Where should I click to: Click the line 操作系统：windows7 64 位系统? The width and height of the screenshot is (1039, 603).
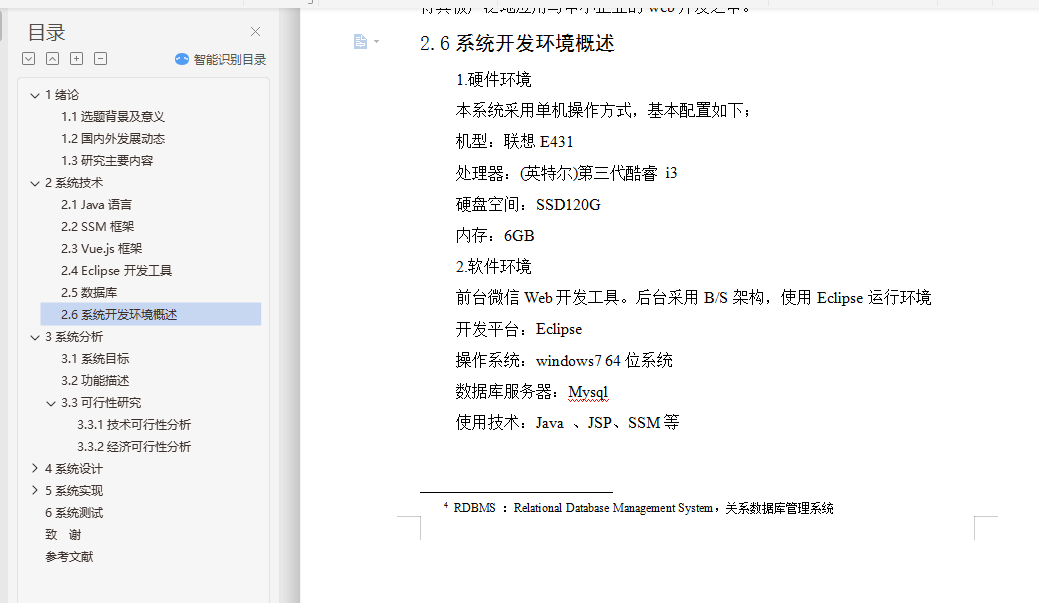[x=564, y=360]
